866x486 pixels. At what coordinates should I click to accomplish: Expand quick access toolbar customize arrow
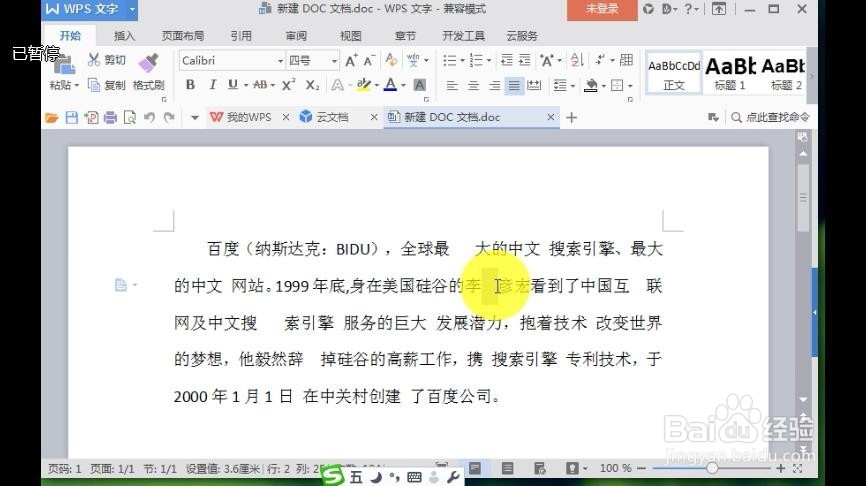(194, 118)
